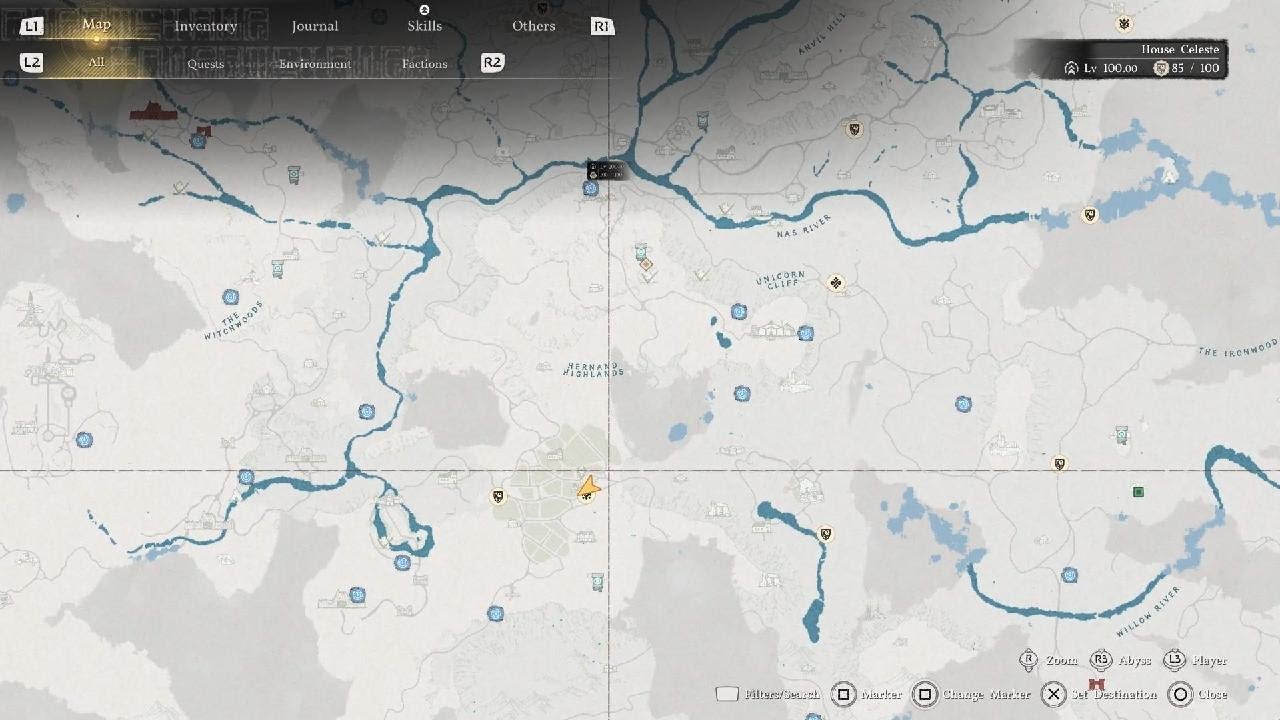The width and height of the screenshot is (1280, 720).
Task: Click the R3 icon for Abyss
Action: point(1101,660)
